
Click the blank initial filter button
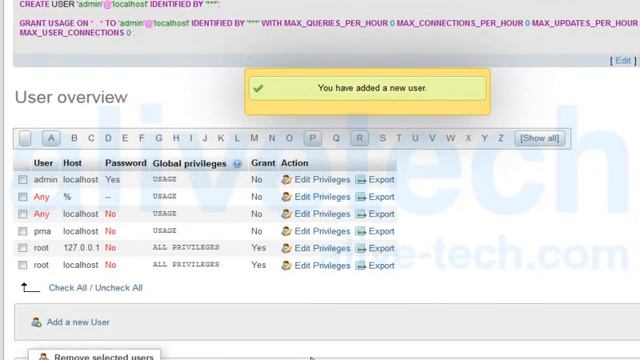[25, 138]
